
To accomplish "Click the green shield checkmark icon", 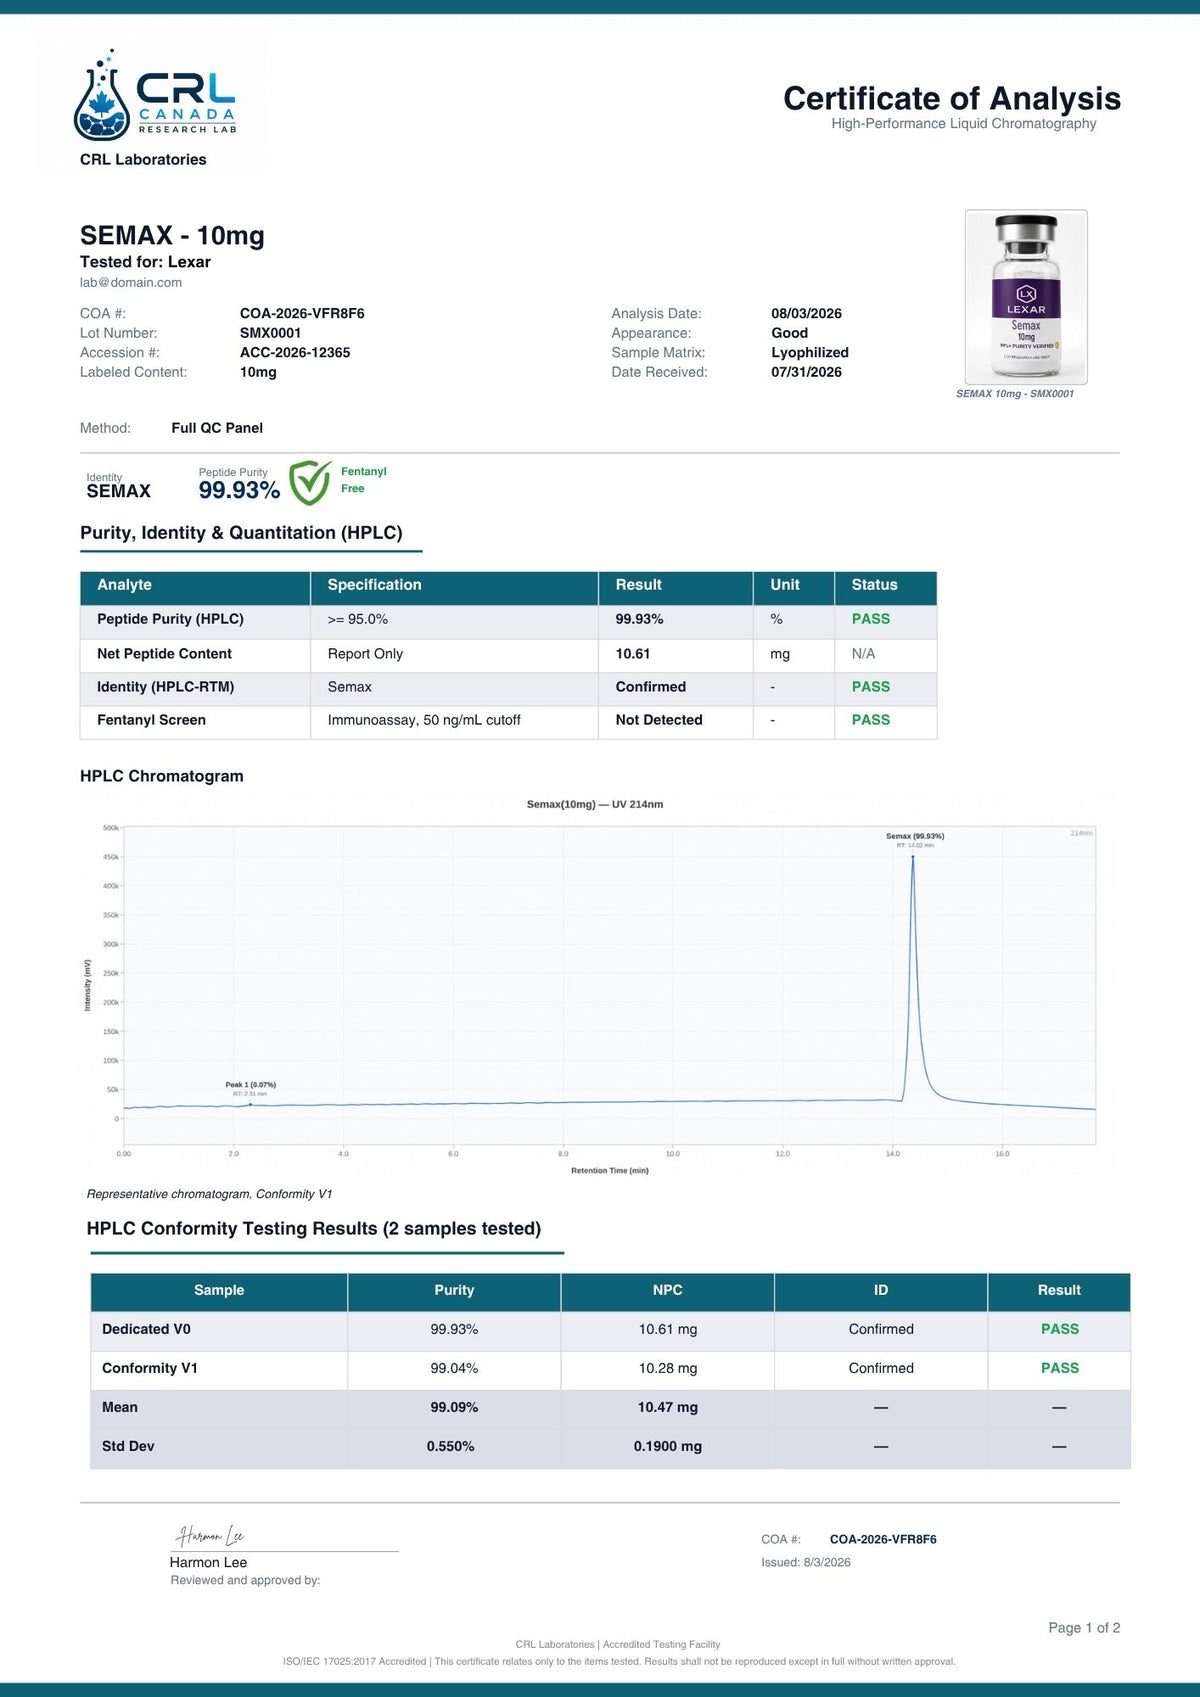I will 310,483.
